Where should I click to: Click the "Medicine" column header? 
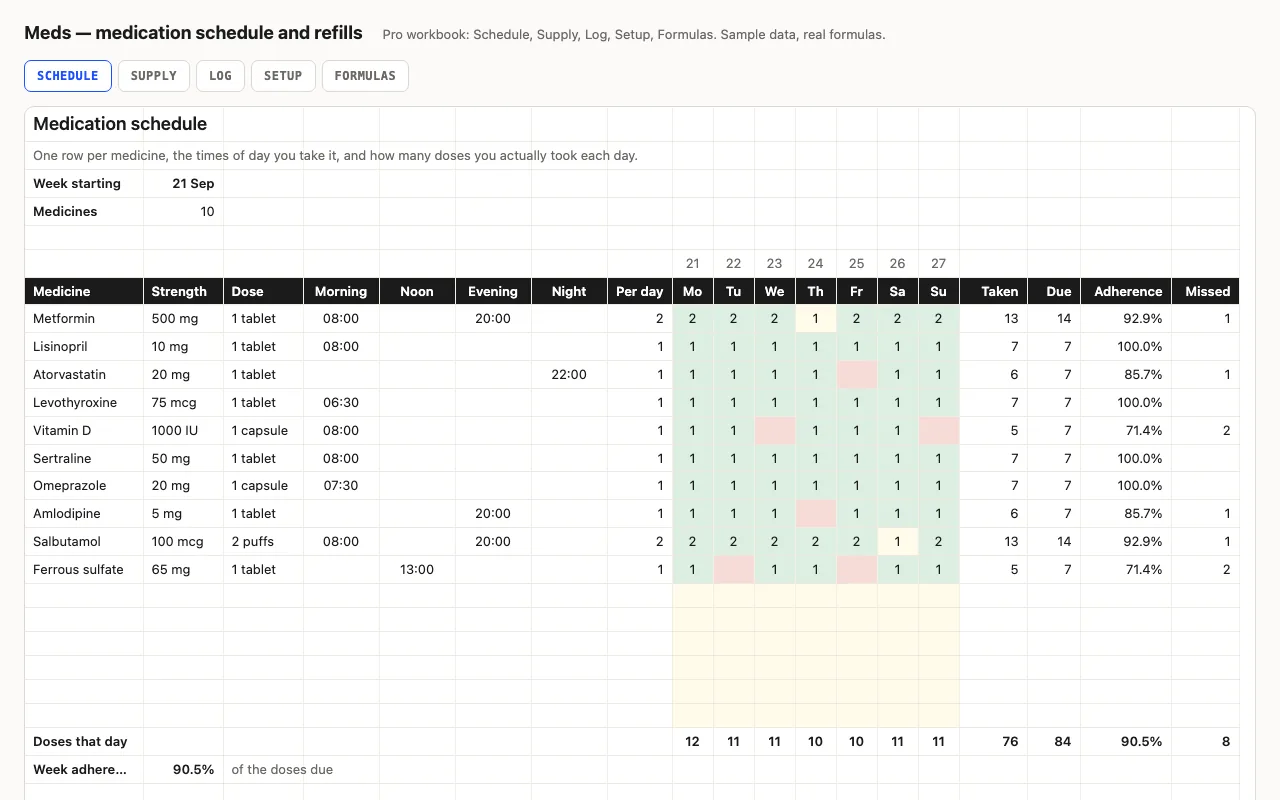[x=84, y=291]
